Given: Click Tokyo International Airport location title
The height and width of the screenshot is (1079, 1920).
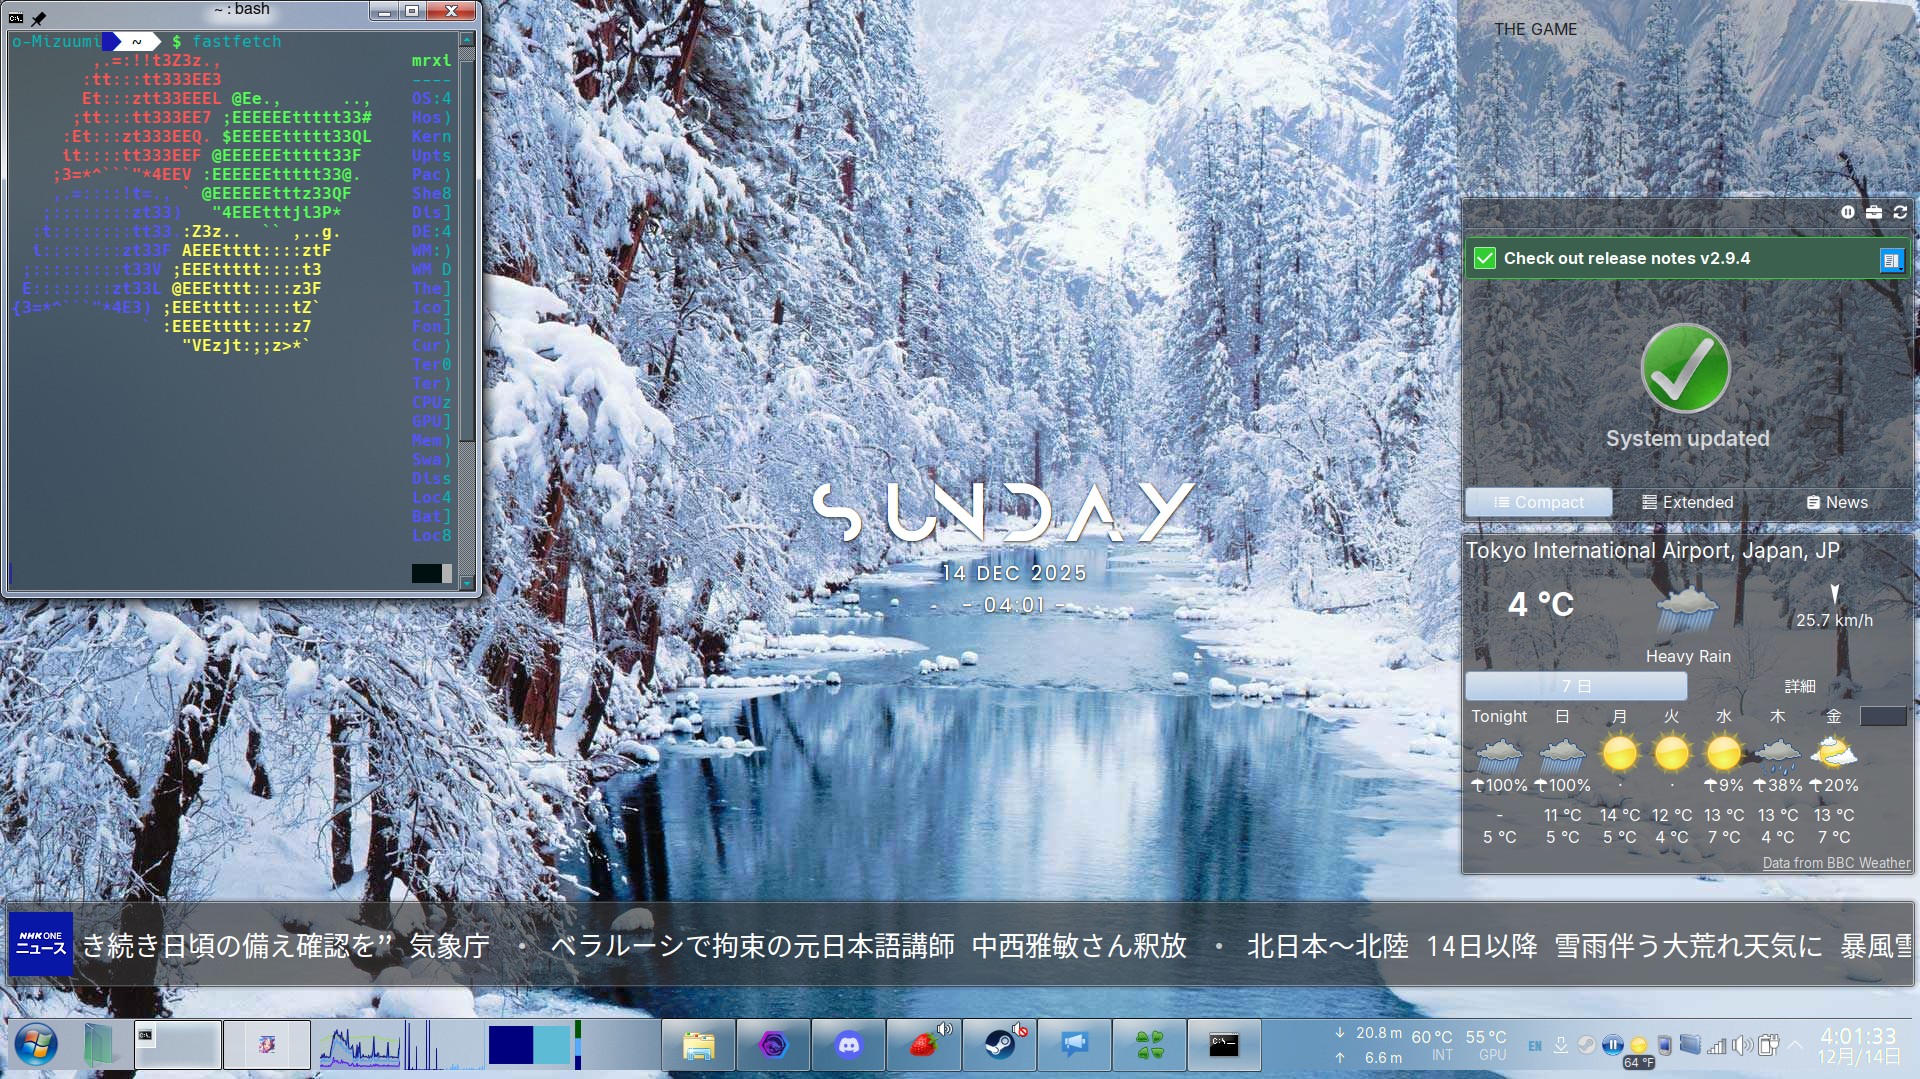Looking at the screenshot, I should tap(1653, 551).
